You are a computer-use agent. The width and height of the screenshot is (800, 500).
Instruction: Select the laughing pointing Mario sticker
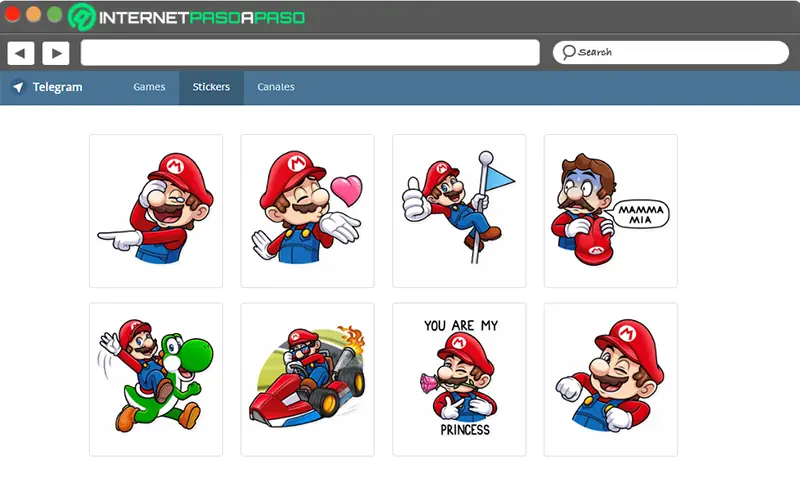click(156, 211)
